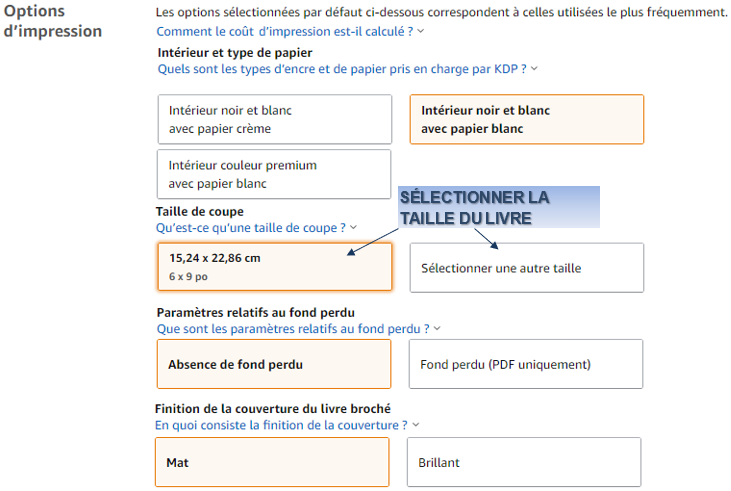Open 'Quels sont les types d'encre et de papier' link

pyautogui.click(x=342, y=69)
